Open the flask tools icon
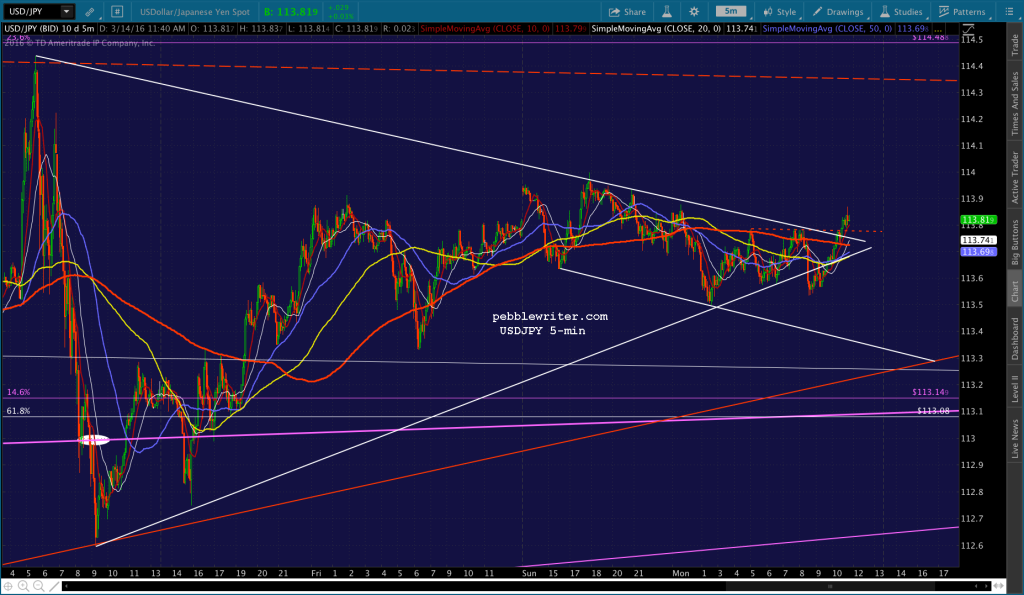 [x=667, y=12]
